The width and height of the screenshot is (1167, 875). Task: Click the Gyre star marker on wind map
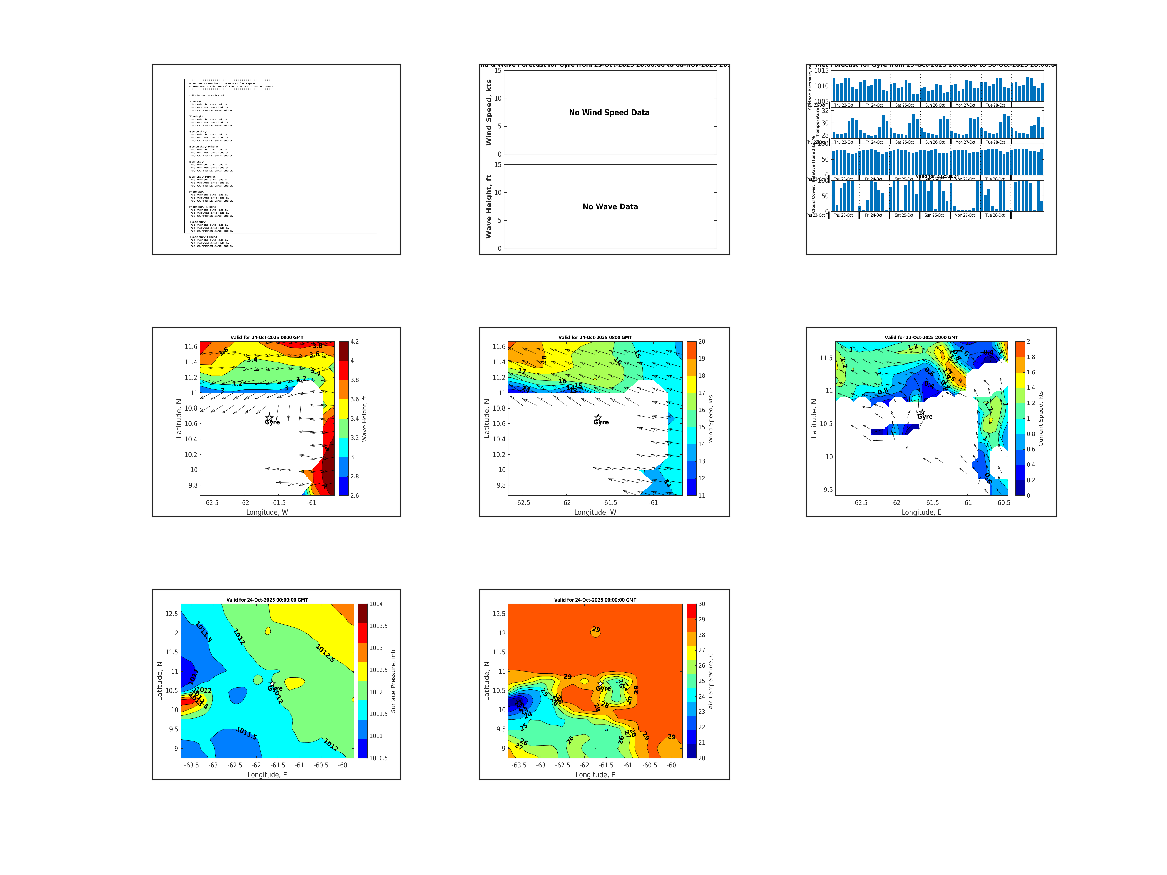coord(598,416)
